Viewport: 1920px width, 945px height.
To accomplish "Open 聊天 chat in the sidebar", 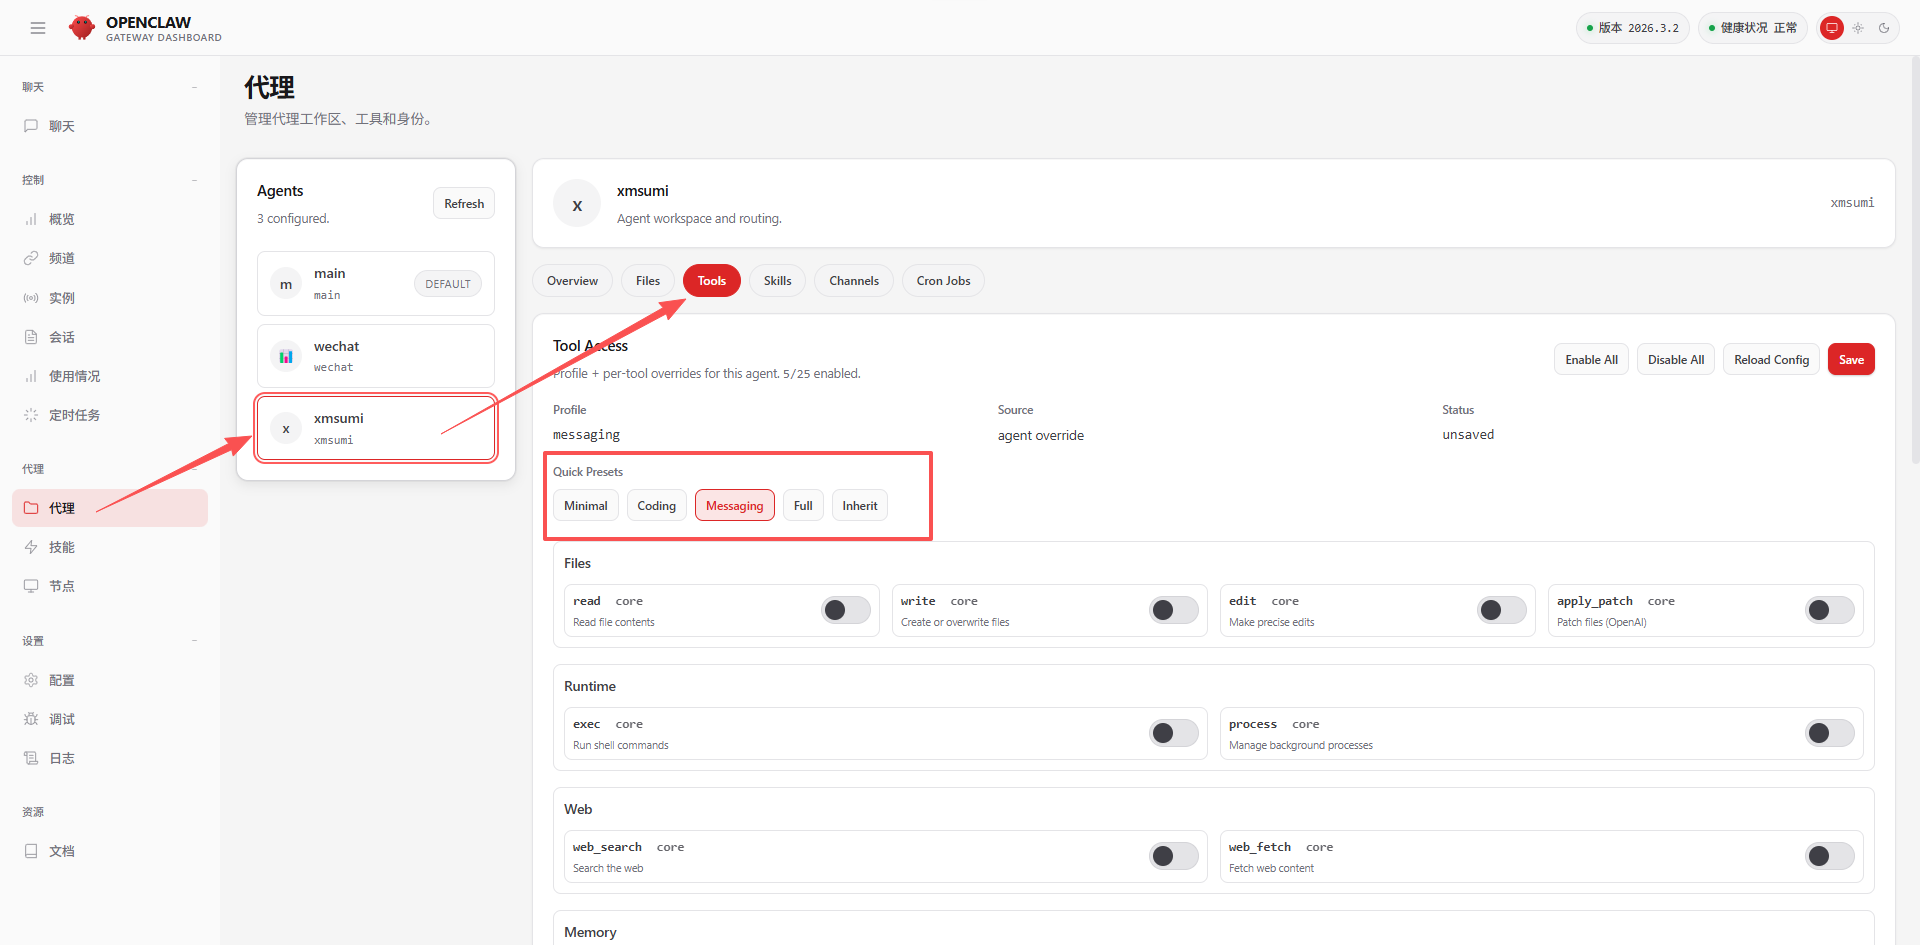I will coord(61,126).
